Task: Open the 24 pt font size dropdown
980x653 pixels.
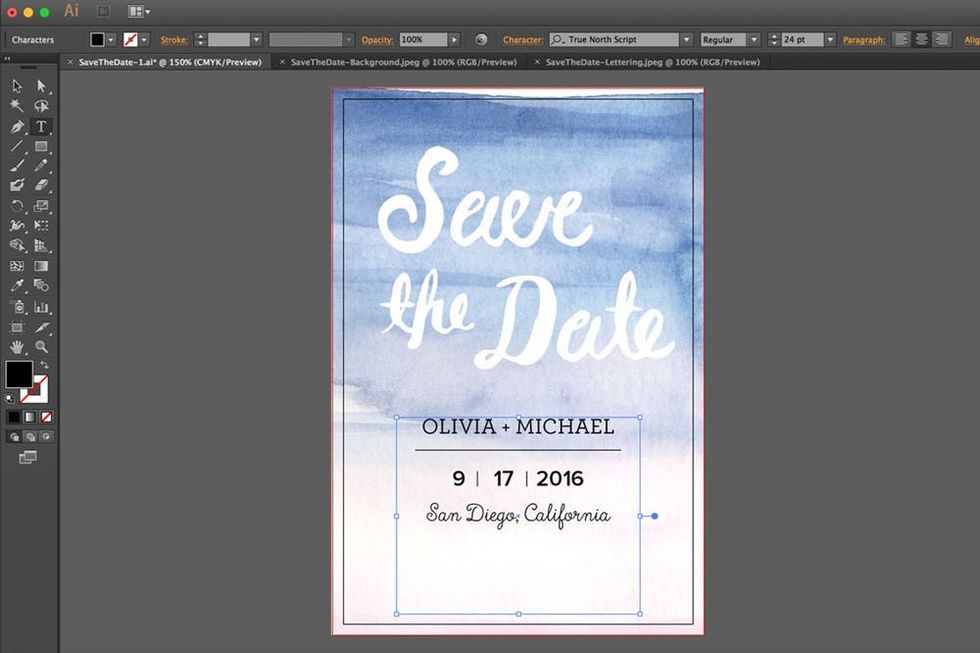Action: [x=830, y=40]
